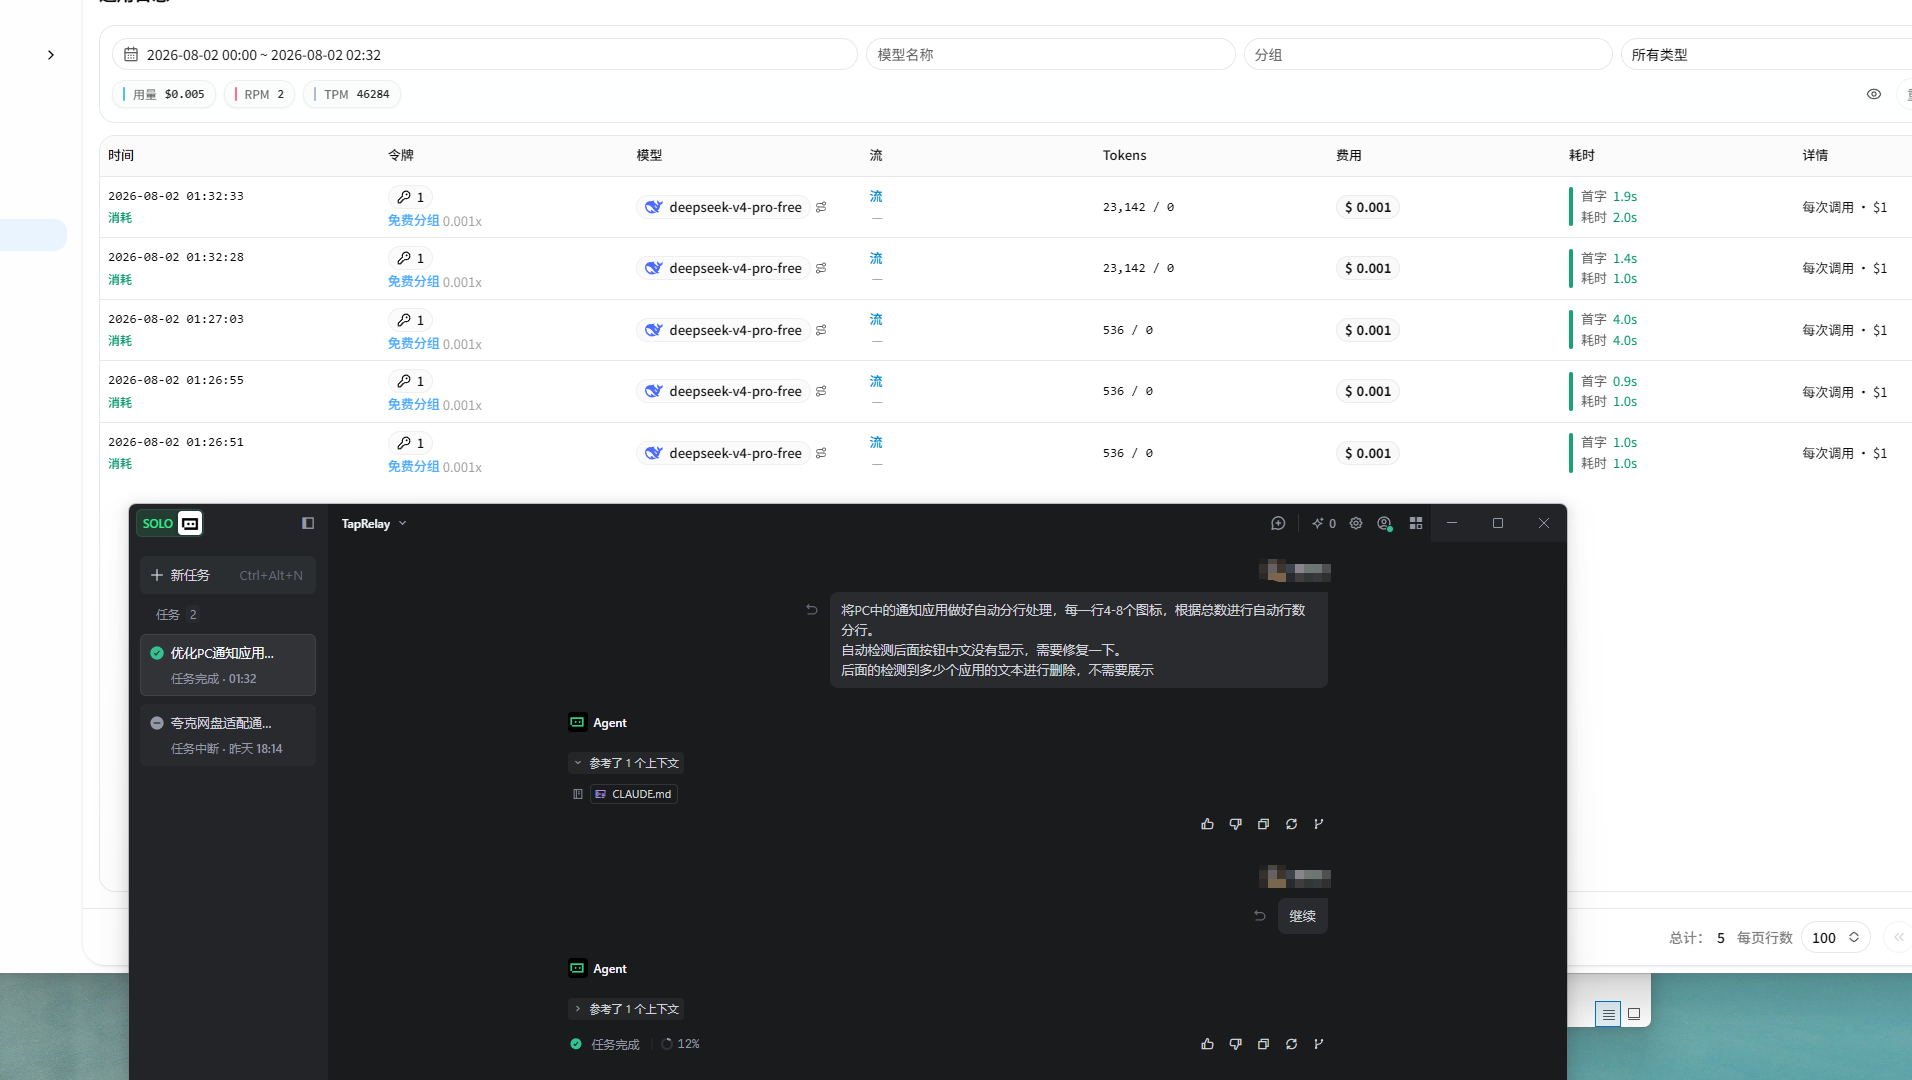Open SOLO settings gear
This screenshot has width=1912, height=1080.
point(1356,523)
